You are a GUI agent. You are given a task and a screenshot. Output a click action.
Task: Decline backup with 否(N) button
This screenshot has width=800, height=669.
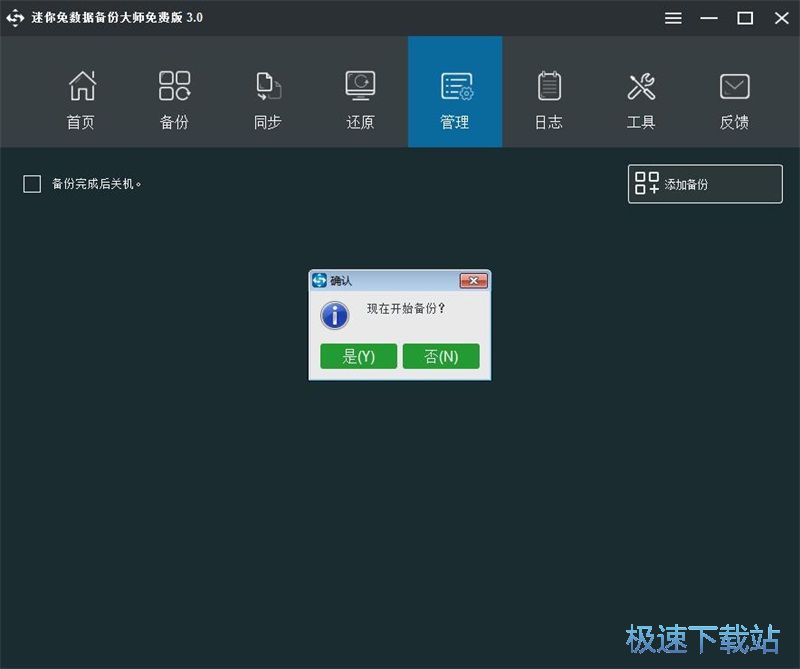[x=441, y=356]
